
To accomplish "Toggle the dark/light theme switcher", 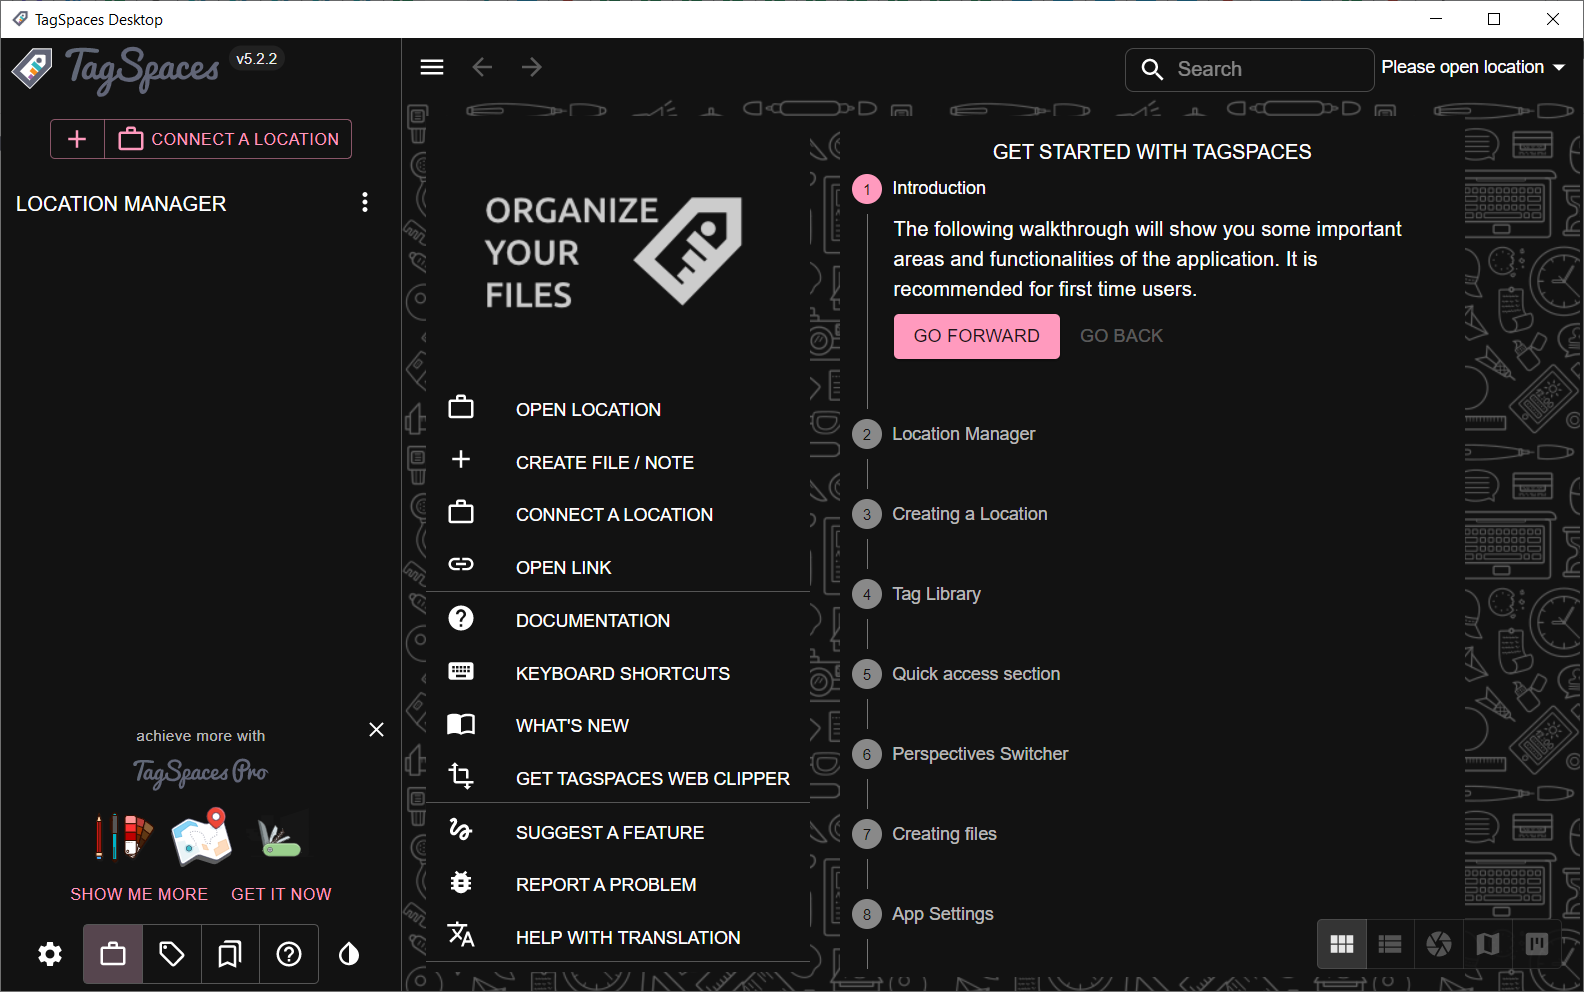I will point(349,954).
